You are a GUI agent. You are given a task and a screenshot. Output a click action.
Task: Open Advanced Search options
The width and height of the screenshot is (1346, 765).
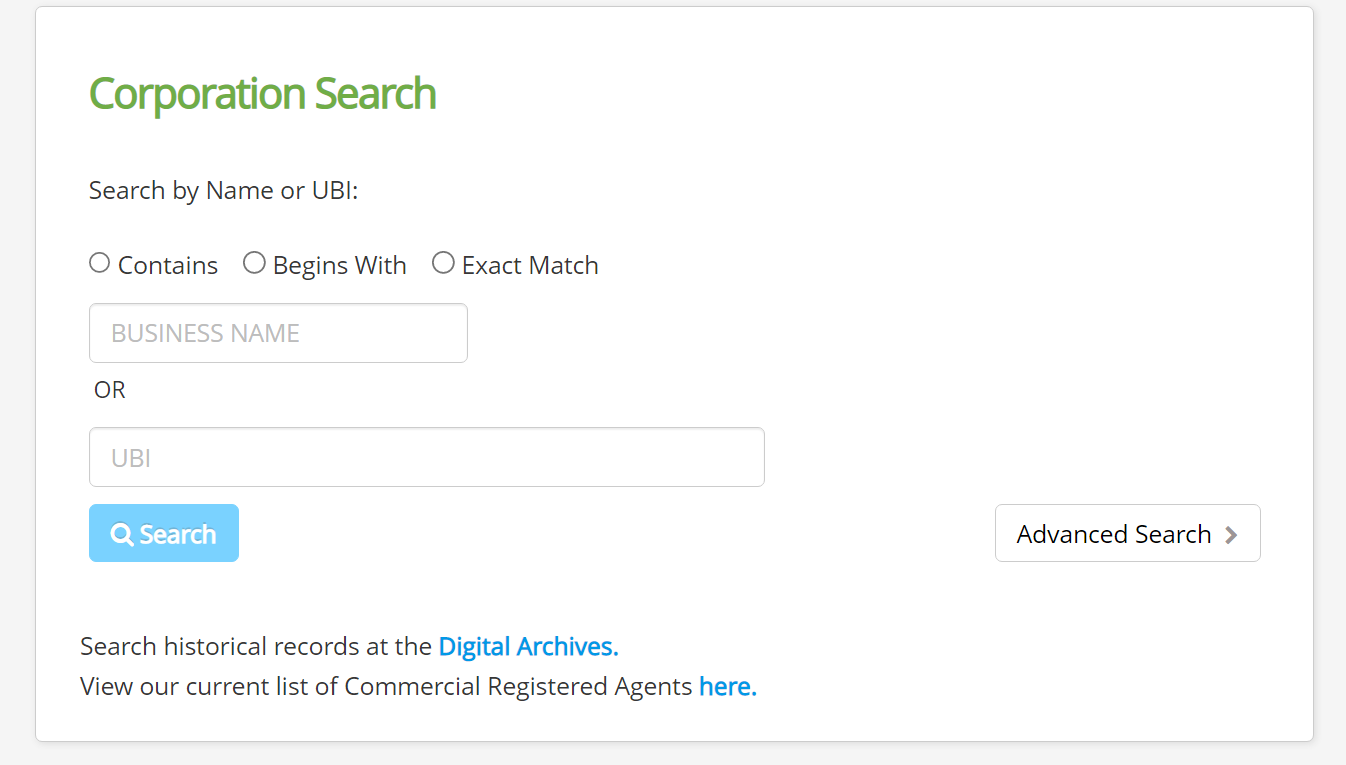1128,533
